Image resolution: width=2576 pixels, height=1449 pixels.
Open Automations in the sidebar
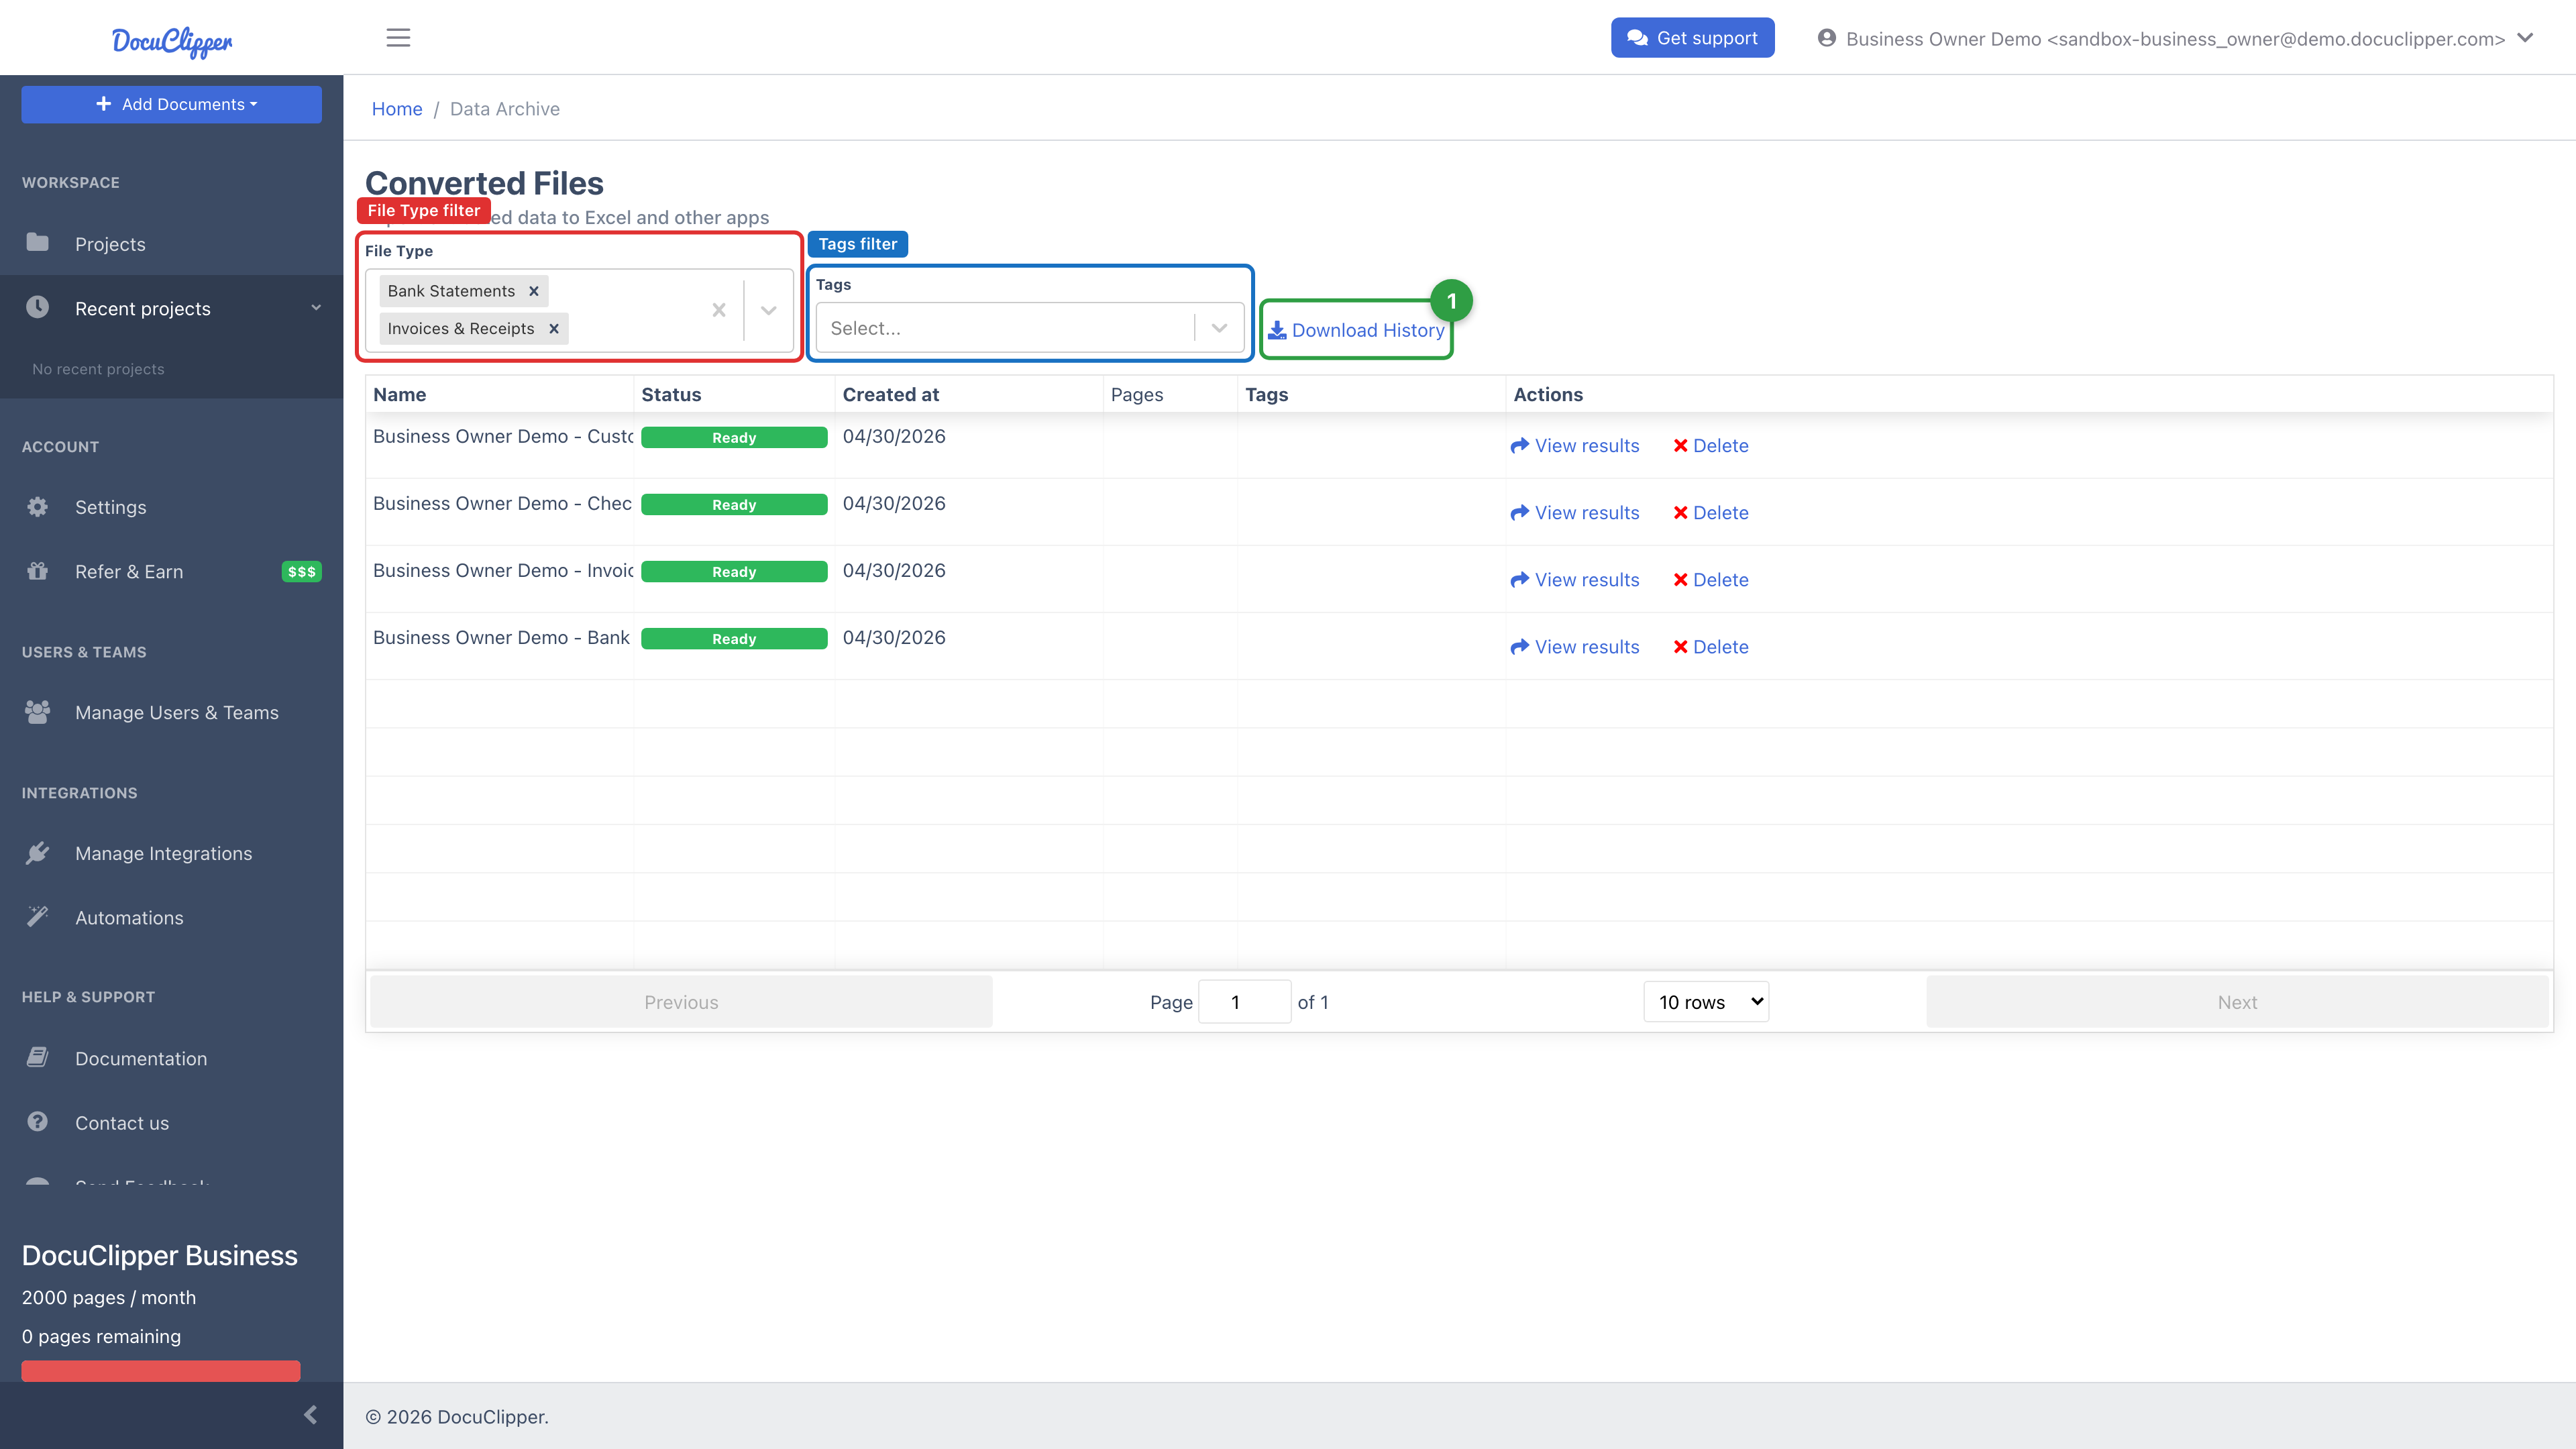tap(129, 917)
